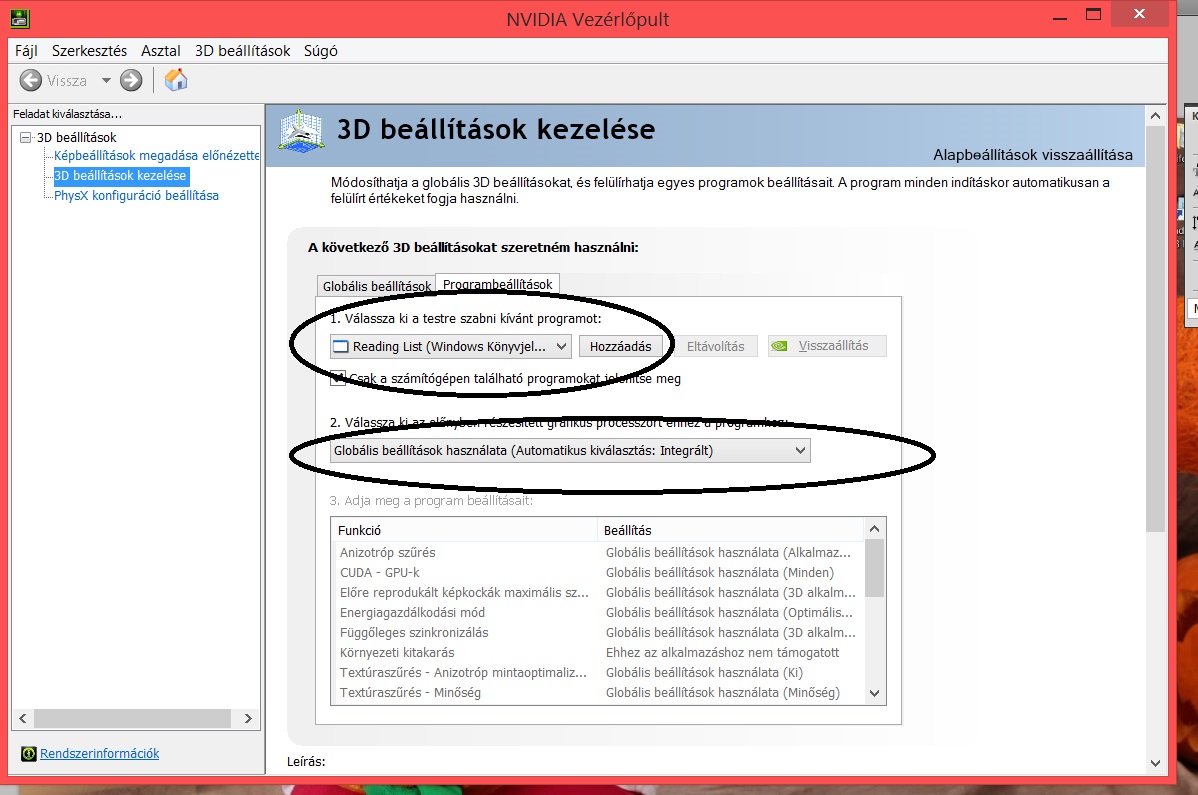Select the CUDA - GPU-k row
Image resolution: width=1198 pixels, height=795 pixels.
(x=598, y=573)
